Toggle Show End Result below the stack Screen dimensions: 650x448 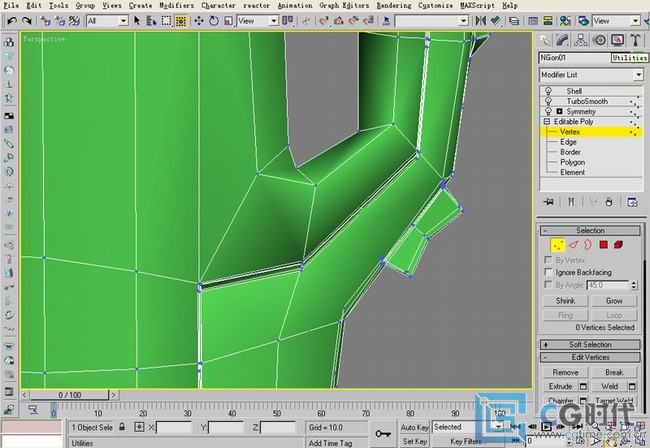[571, 202]
